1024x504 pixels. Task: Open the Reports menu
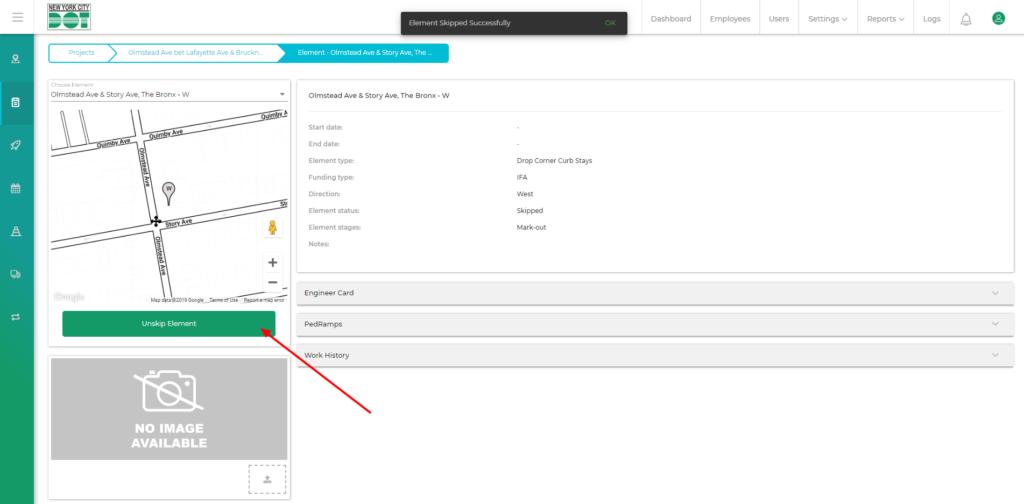pos(885,19)
